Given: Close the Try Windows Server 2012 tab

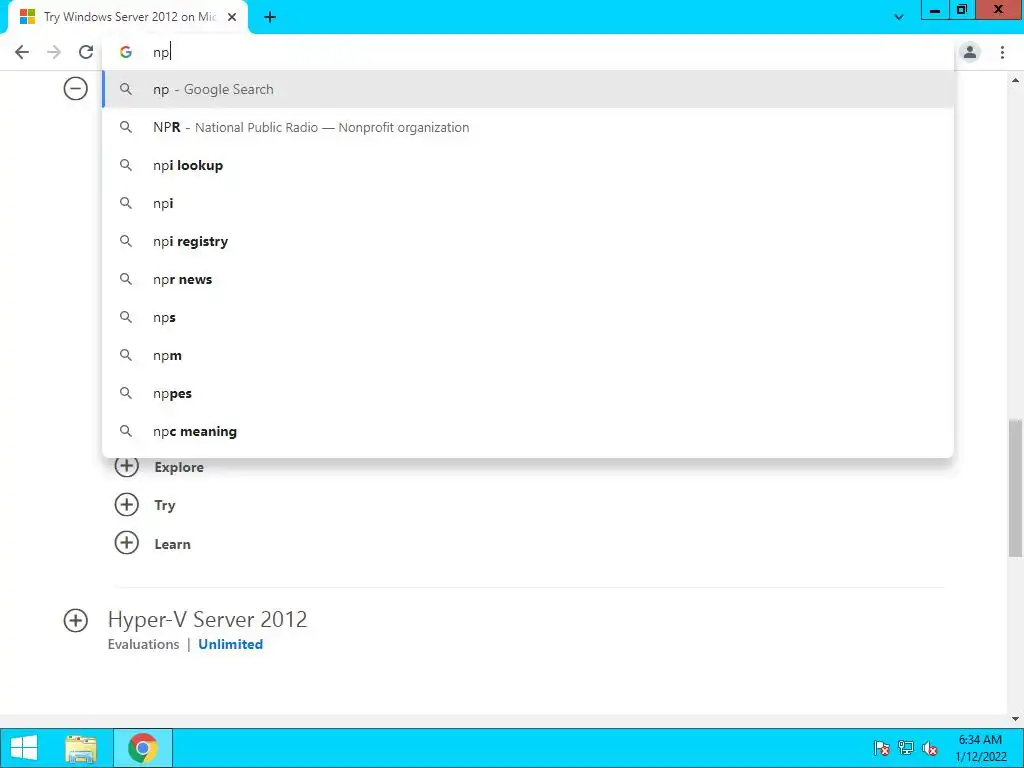Looking at the screenshot, I should 232,17.
